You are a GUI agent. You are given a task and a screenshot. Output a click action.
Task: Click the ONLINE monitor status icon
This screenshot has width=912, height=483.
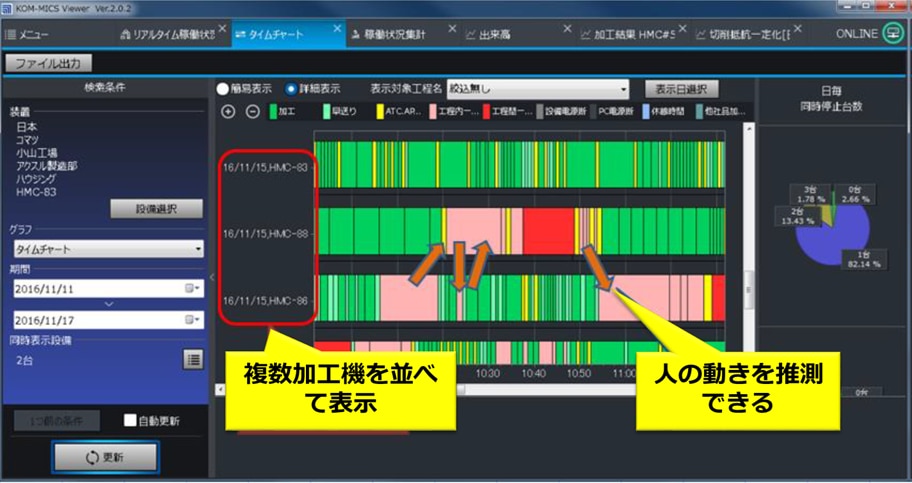[892, 34]
